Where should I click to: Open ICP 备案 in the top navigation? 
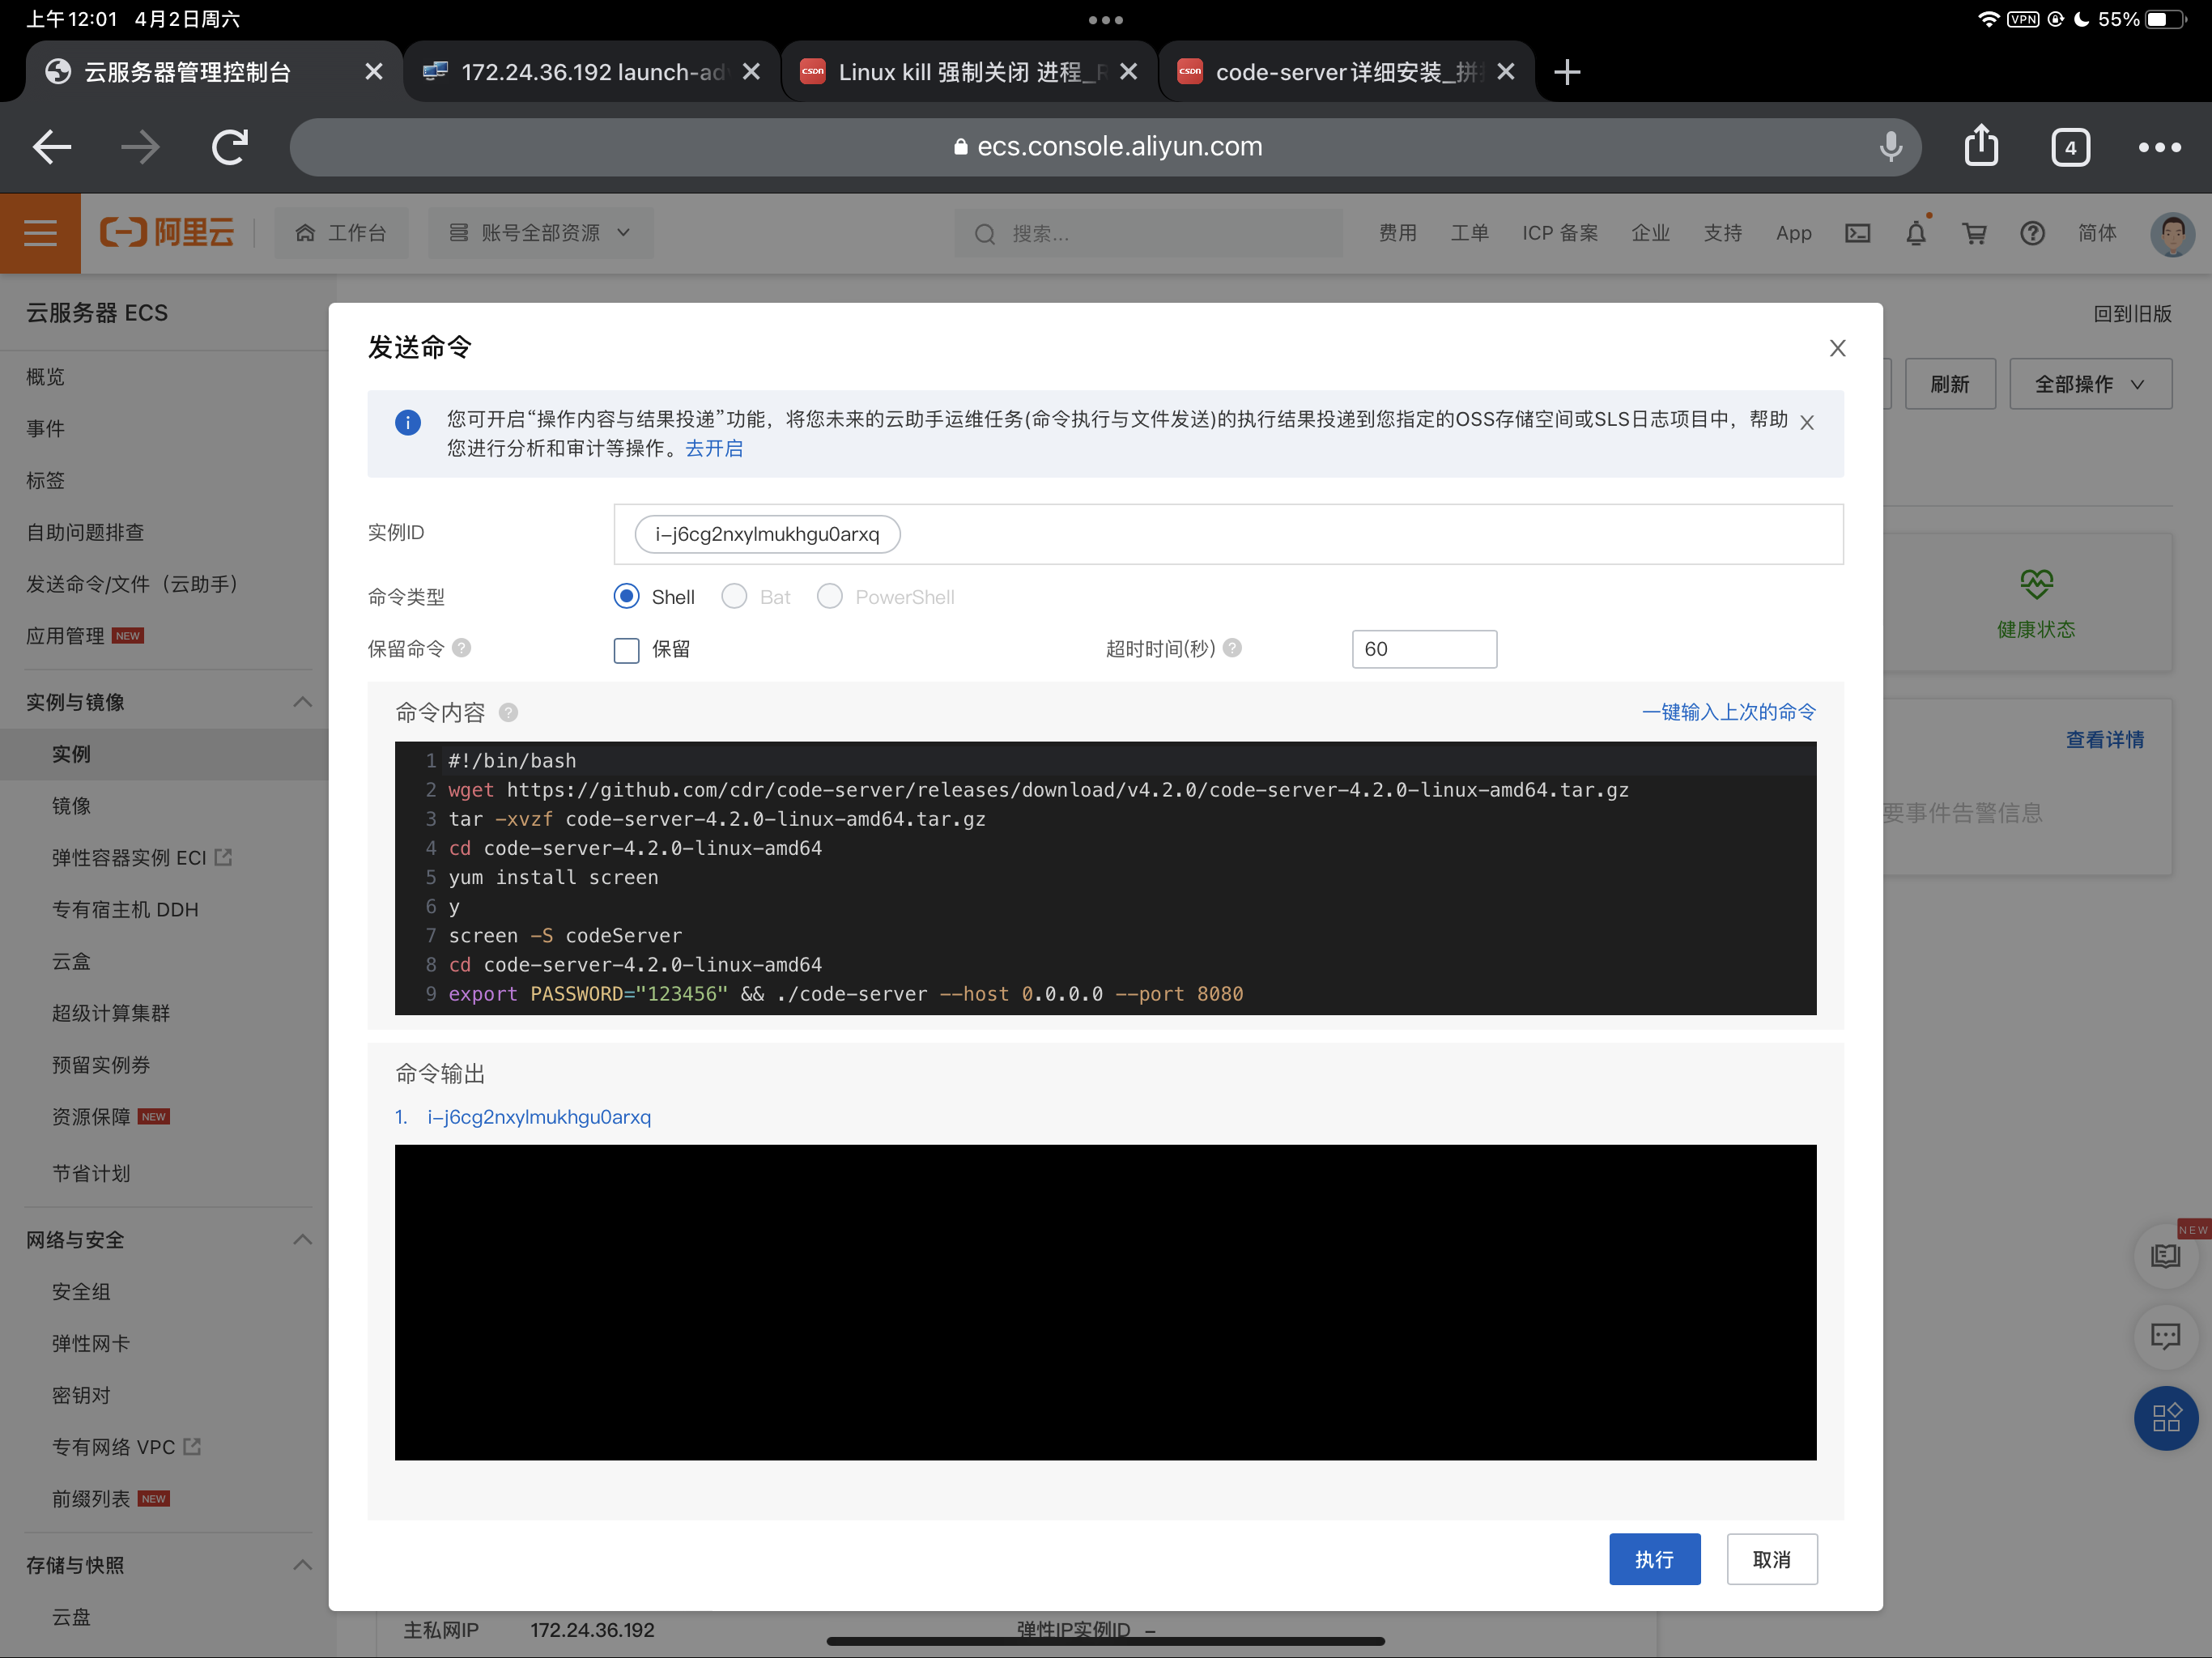1559,233
